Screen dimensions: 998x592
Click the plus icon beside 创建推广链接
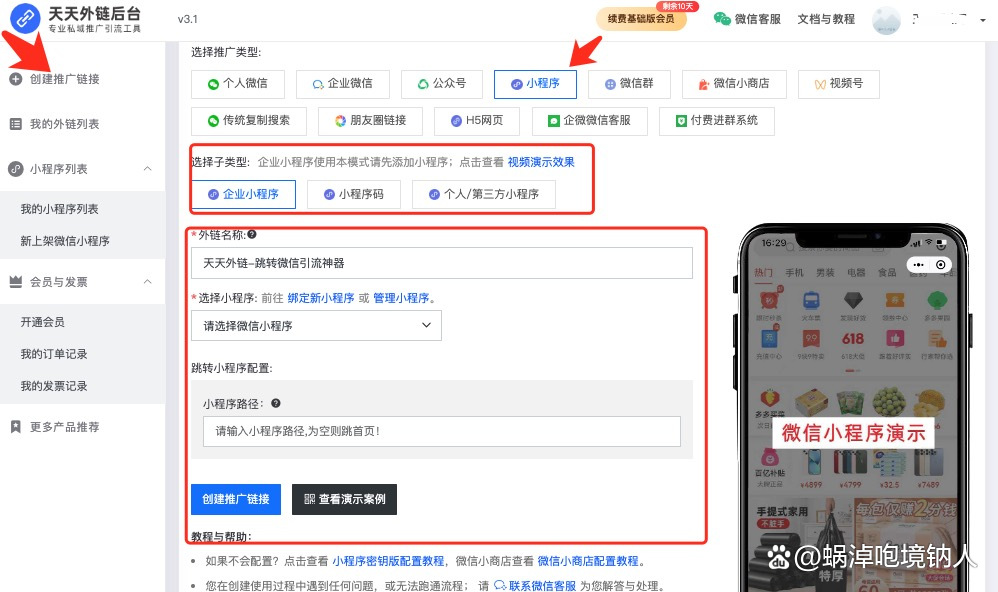tap(16, 79)
